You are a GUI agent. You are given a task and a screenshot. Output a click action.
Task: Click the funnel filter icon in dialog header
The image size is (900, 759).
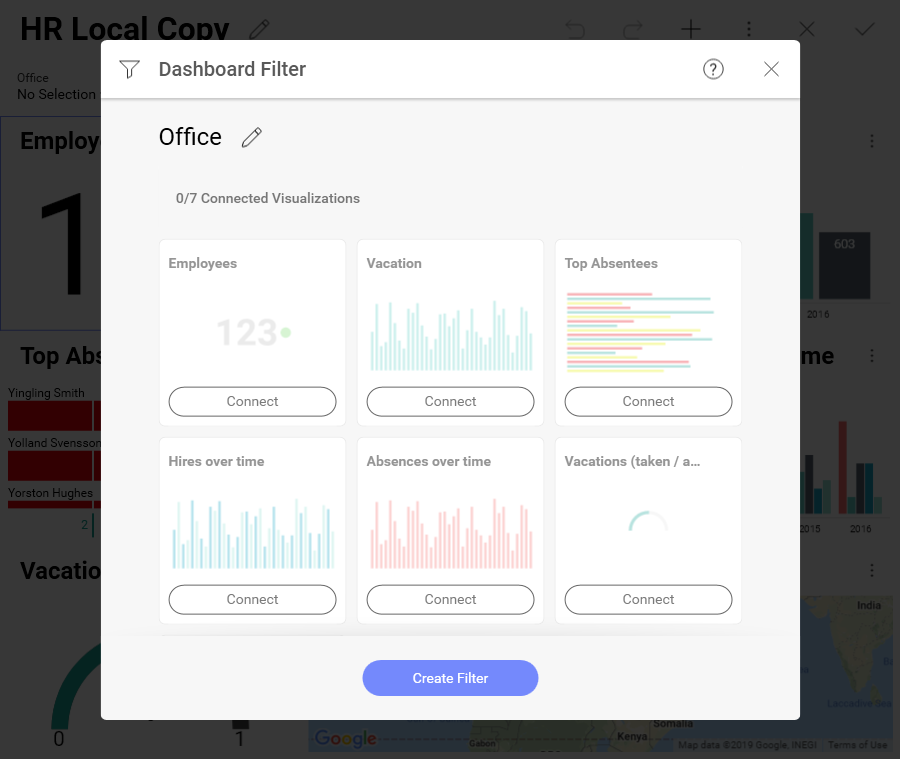point(129,69)
